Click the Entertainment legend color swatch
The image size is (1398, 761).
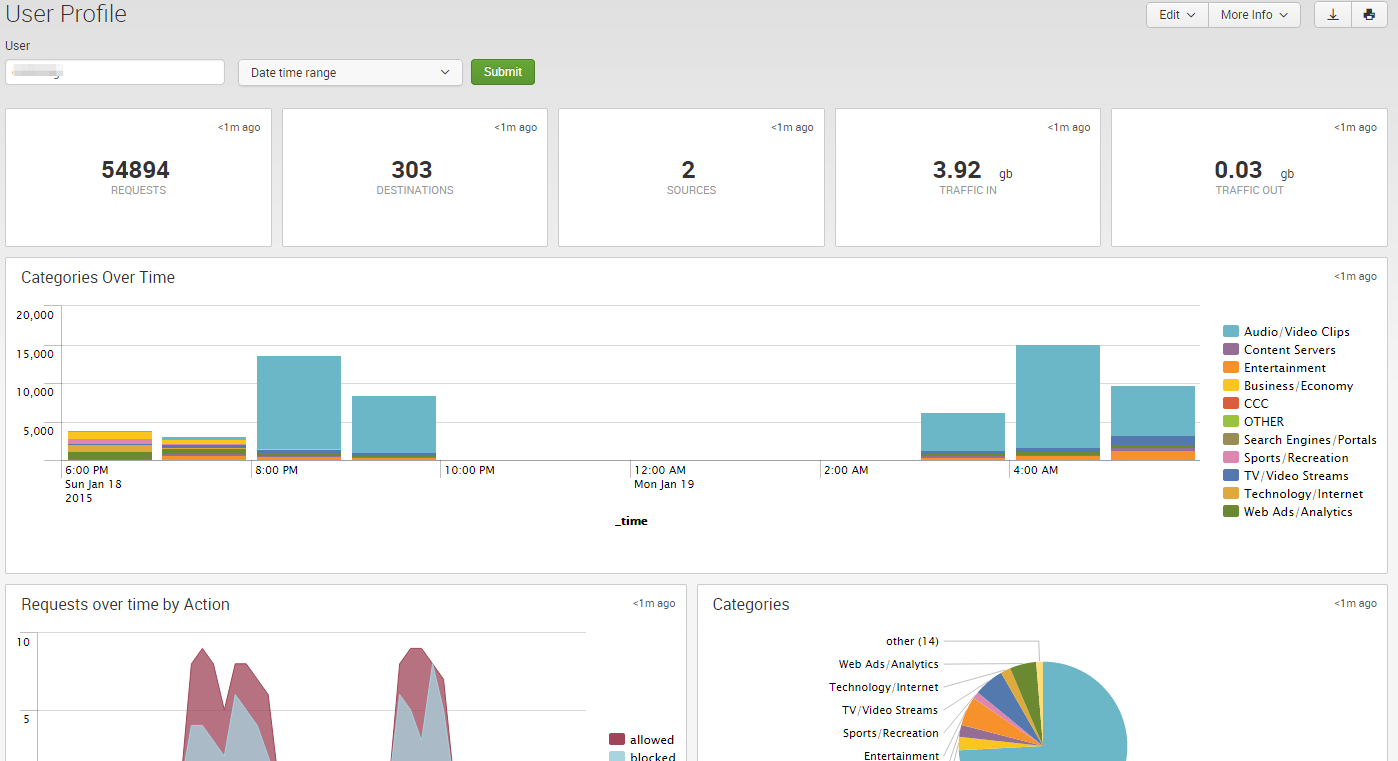pyautogui.click(x=1231, y=367)
